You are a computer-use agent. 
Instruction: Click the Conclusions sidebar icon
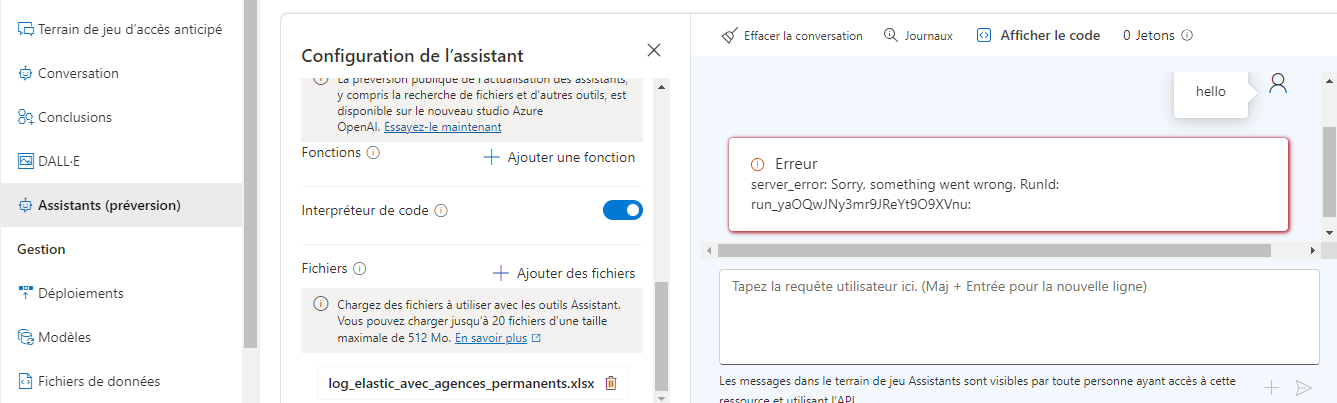point(25,117)
